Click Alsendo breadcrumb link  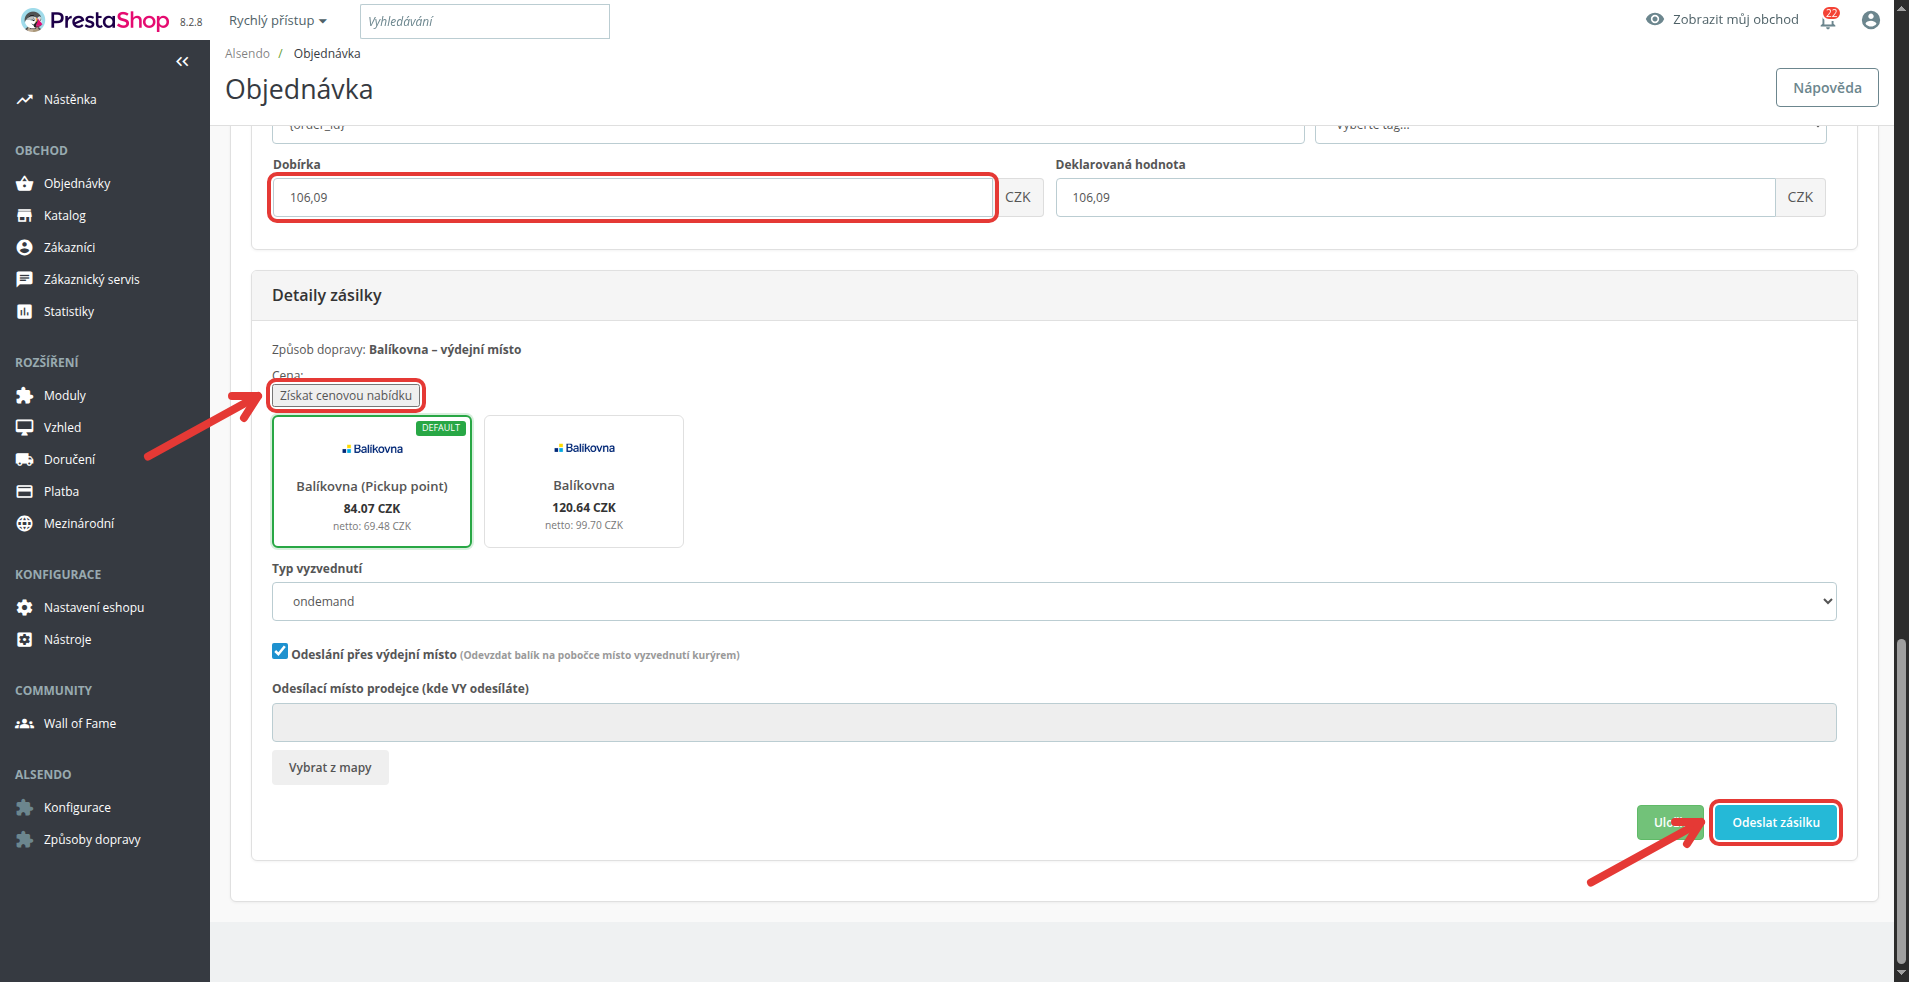click(247, 54)
